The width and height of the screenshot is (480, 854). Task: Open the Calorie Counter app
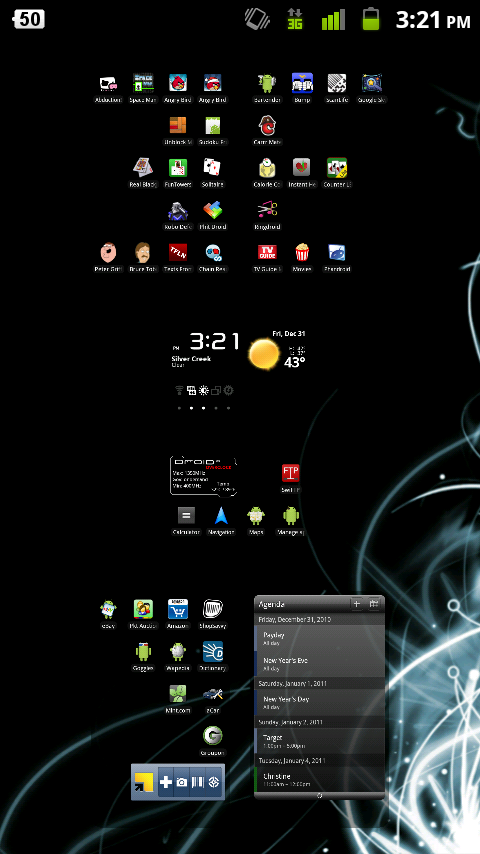[x=267, y=168]
